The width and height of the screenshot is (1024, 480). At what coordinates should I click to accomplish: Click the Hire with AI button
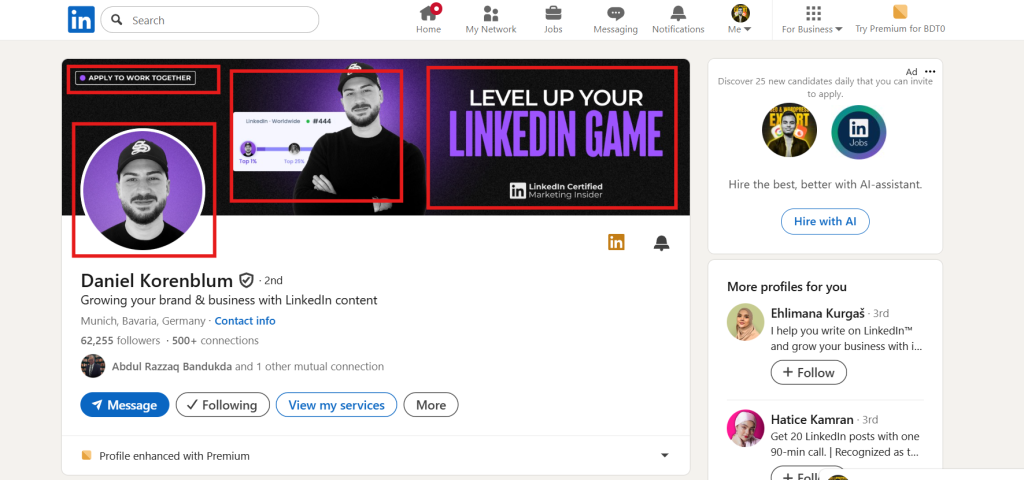[825, 221]
